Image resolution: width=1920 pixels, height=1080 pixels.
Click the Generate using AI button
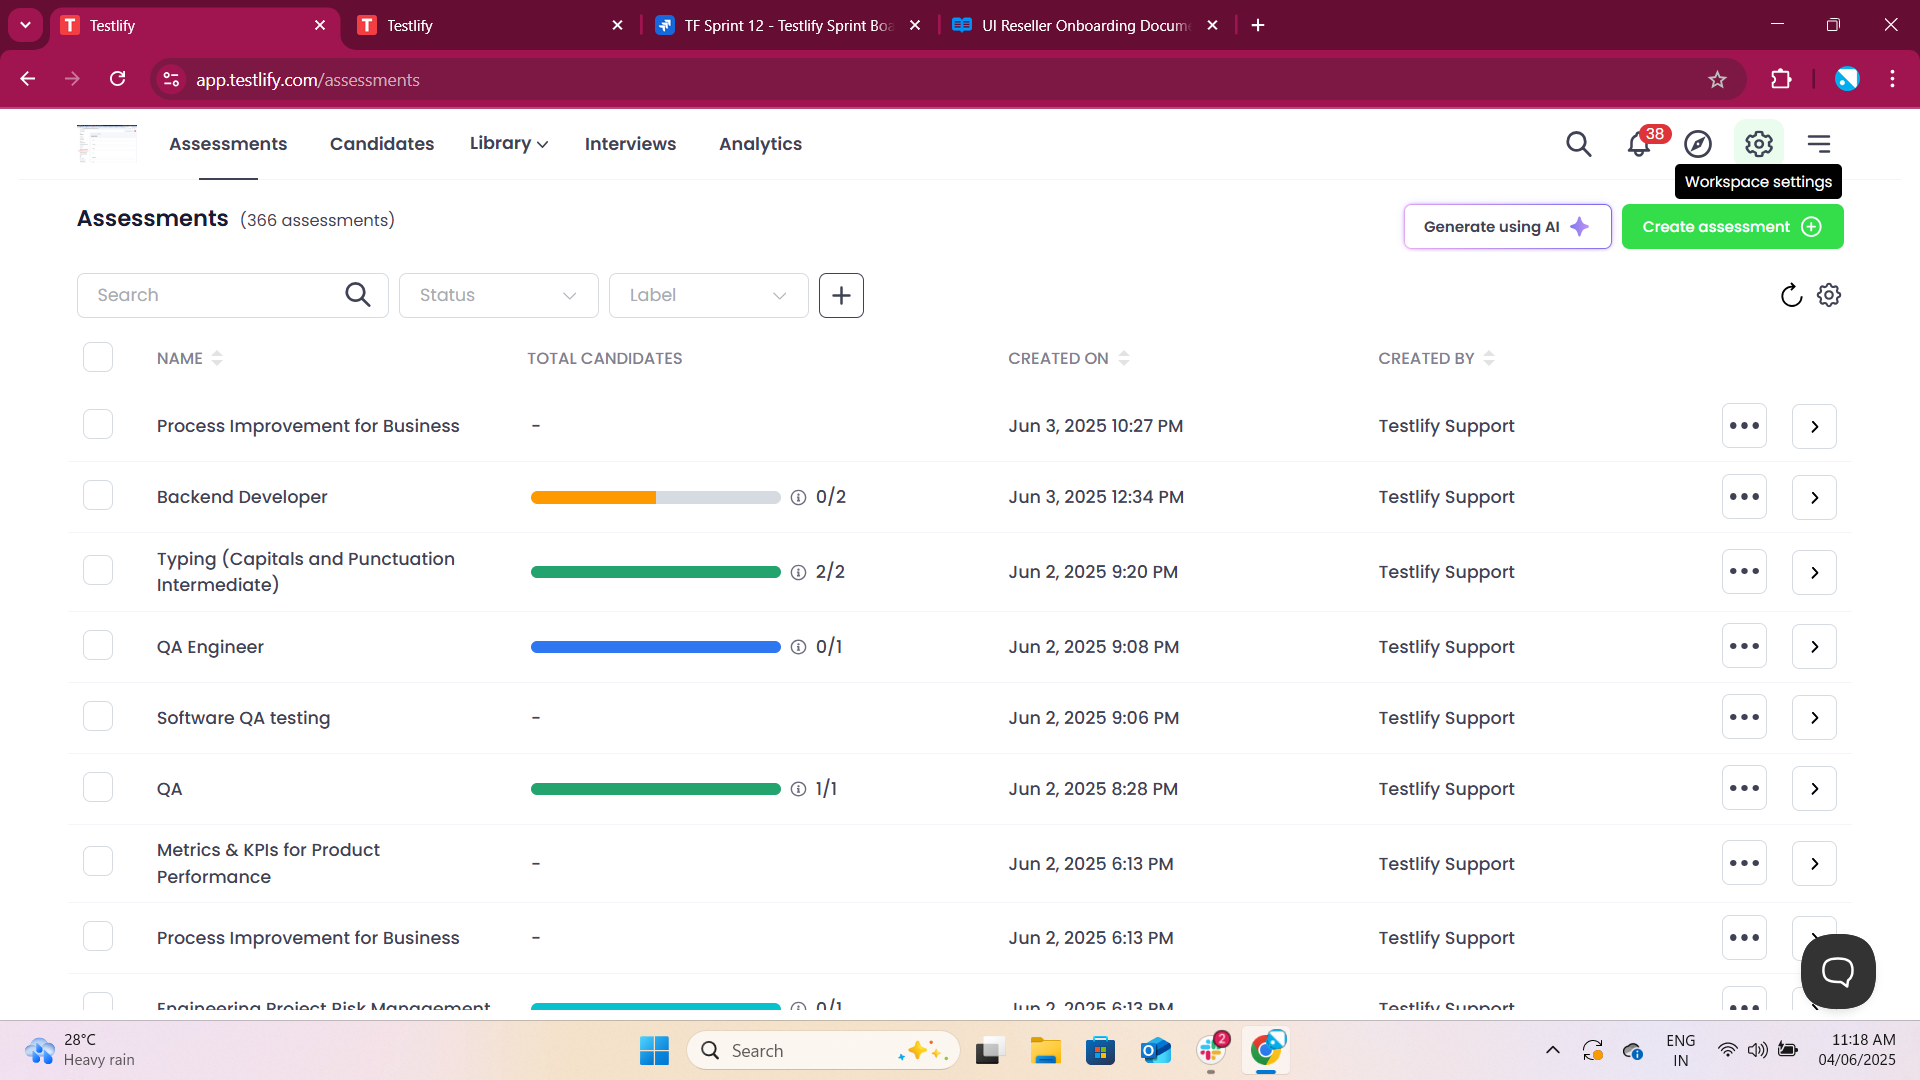pos(1507,227)
